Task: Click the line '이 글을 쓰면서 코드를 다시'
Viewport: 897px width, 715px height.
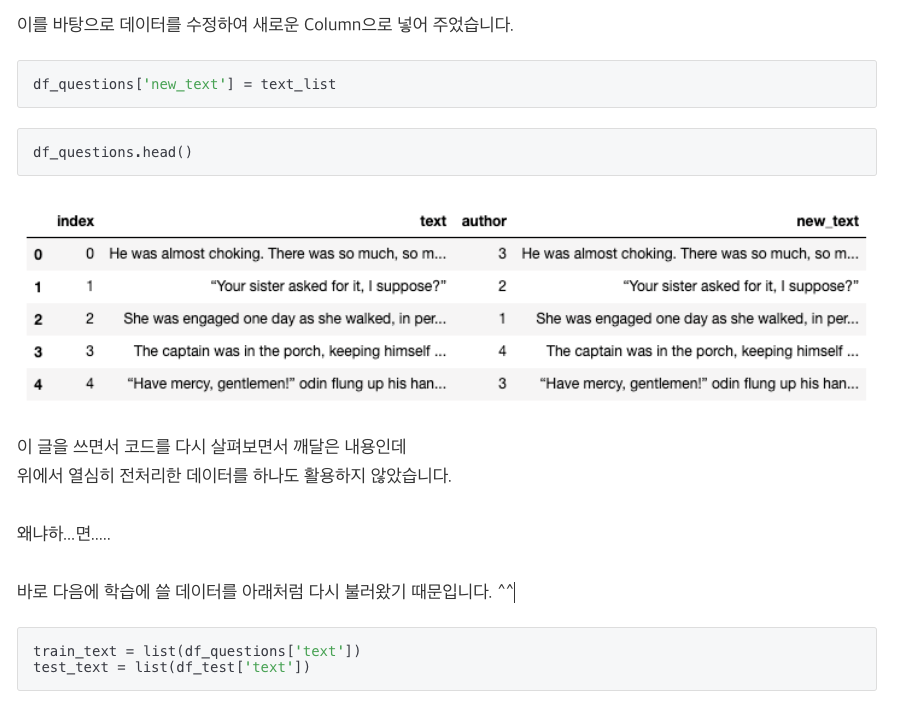Action: (x=212, y=446)
